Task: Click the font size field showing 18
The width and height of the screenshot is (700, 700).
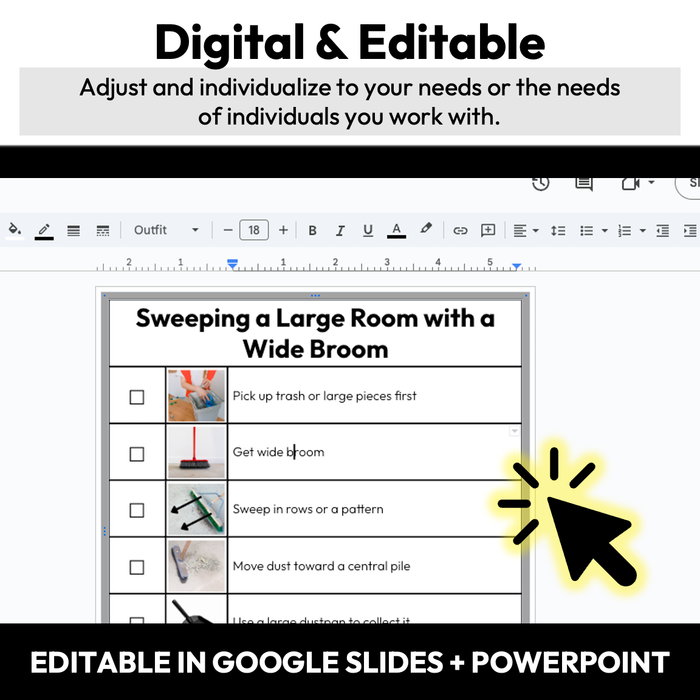Action: coord(254,230)
